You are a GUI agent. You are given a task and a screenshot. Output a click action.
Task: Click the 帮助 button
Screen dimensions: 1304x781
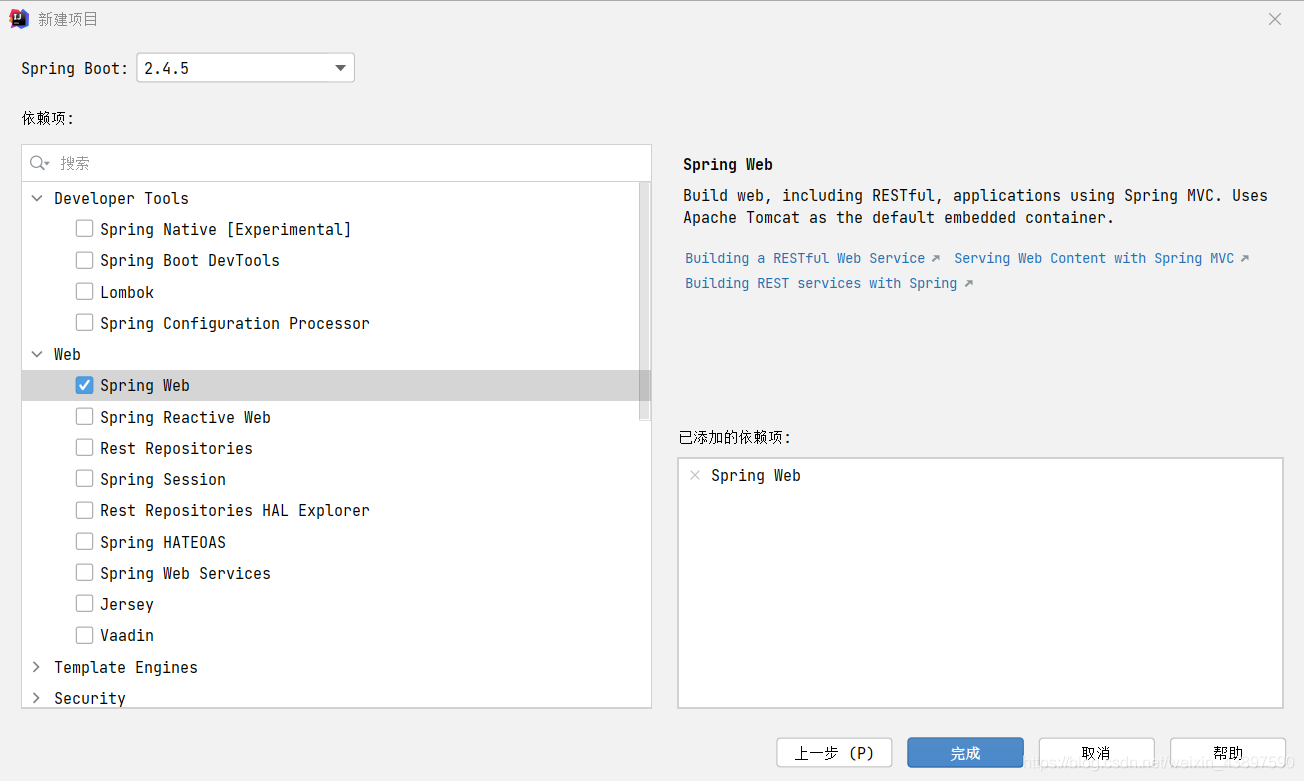[1227, 753]
